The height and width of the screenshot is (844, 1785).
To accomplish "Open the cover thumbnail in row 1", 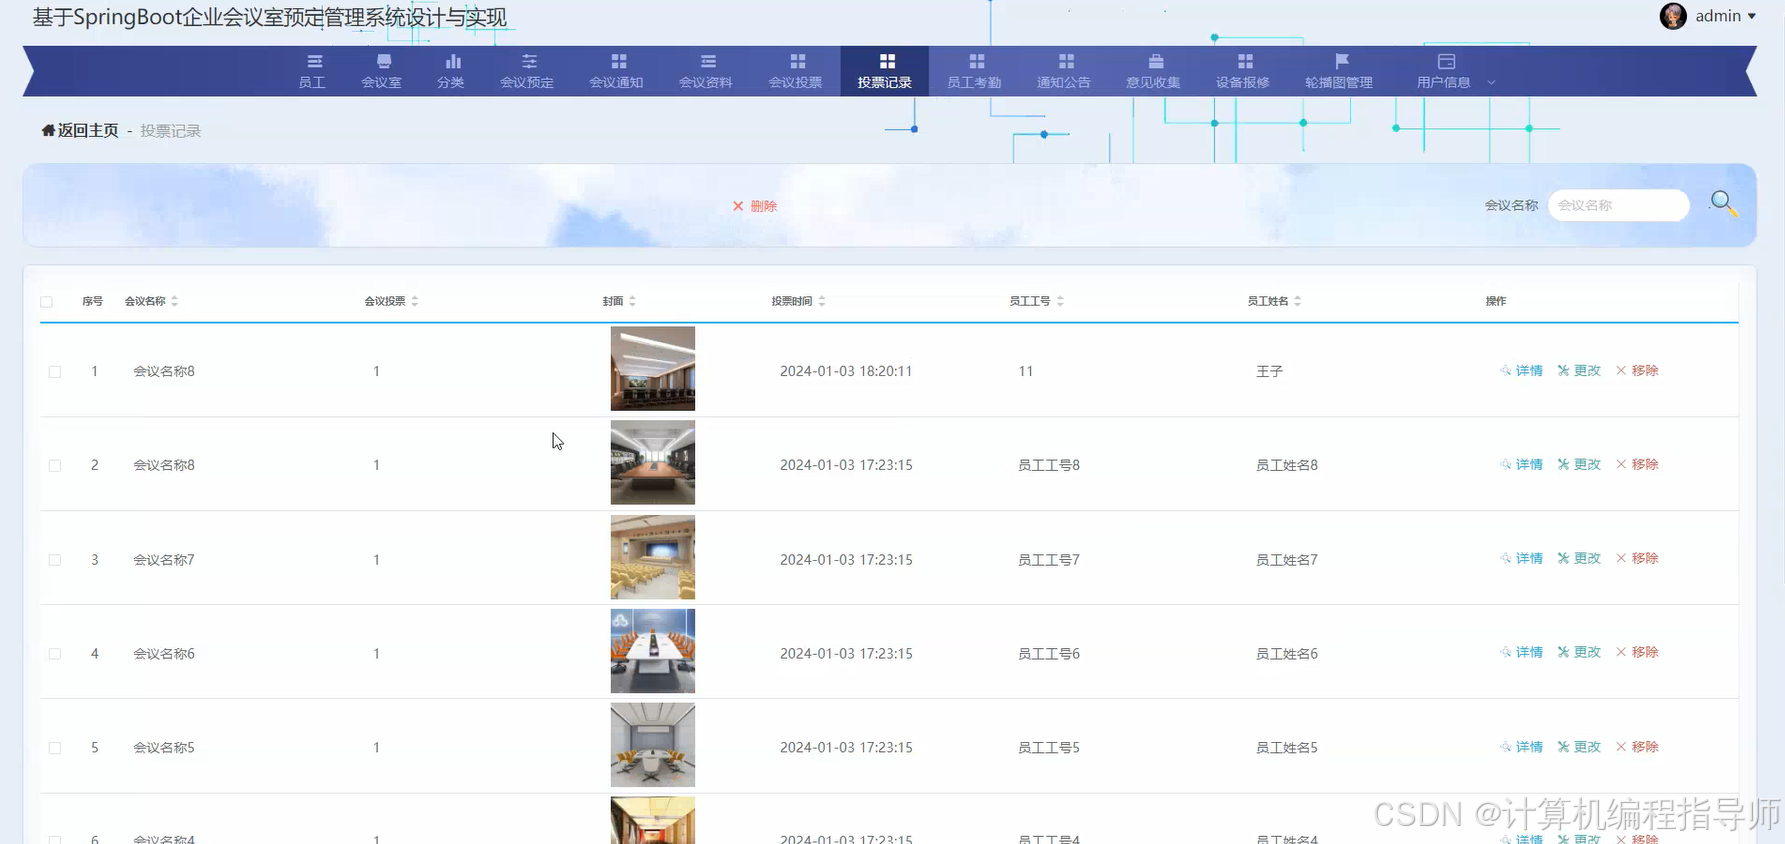I will coord(653,369).
